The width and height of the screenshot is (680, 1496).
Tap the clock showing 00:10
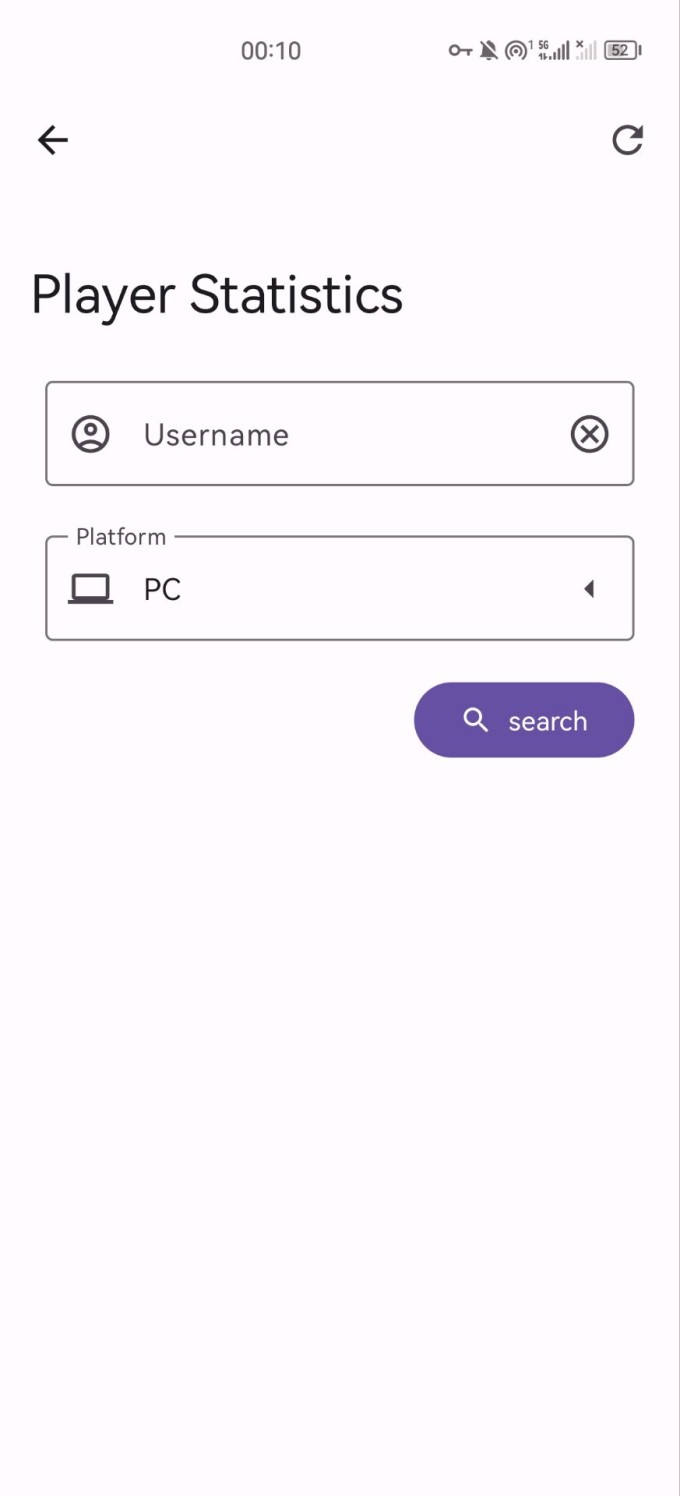[270, 50]
